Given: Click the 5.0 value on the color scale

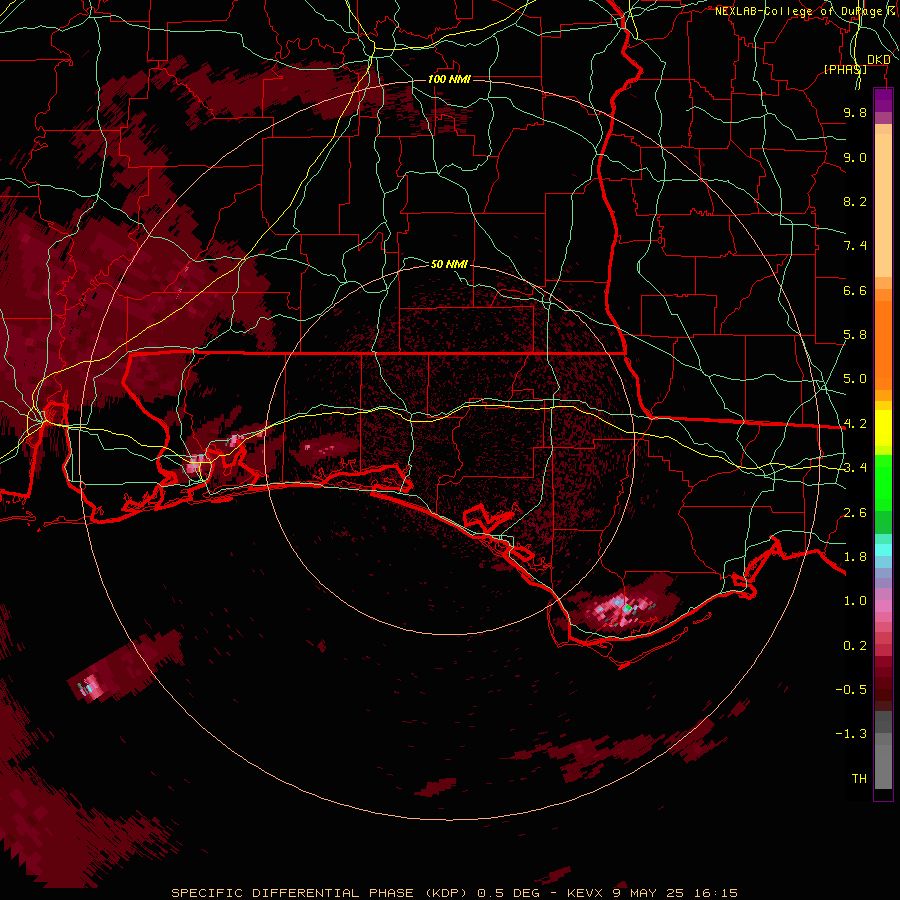Looking at the screenshot, I should click(855, 379).
